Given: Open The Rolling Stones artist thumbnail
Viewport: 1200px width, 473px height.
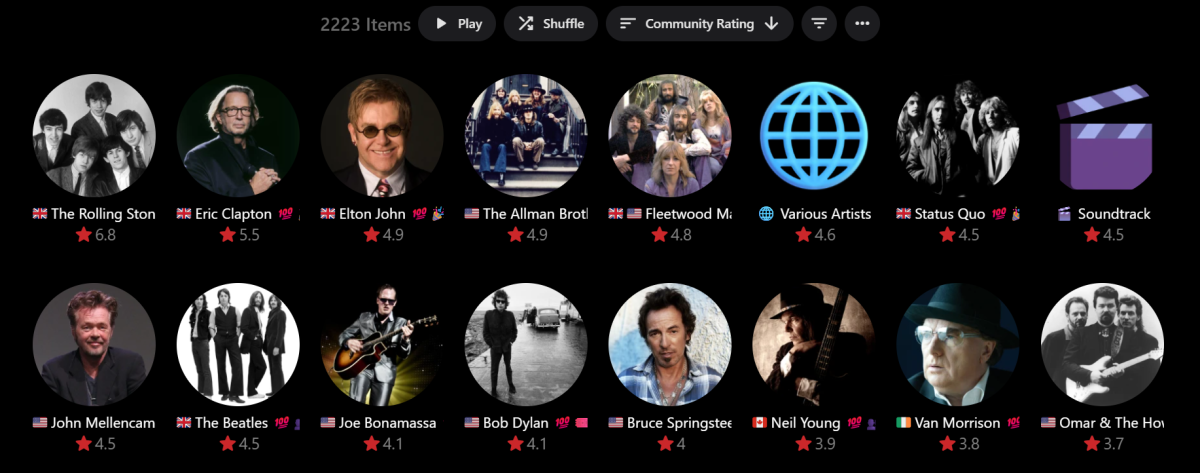Looking at the screenshot, I should pos(94,135).
